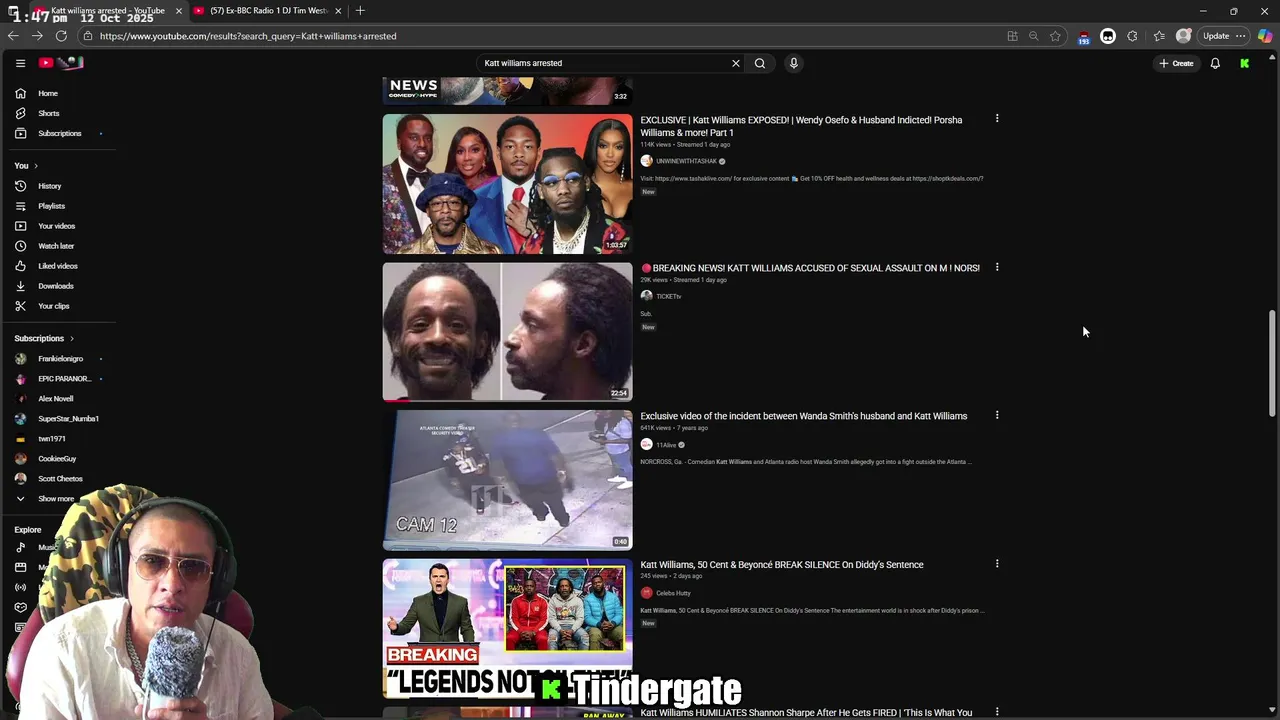This screenshot has width=1280, height=720.
Task: Open the browser three-dots settings menu
Action: pyautogui.click(x=1241, y=36)
